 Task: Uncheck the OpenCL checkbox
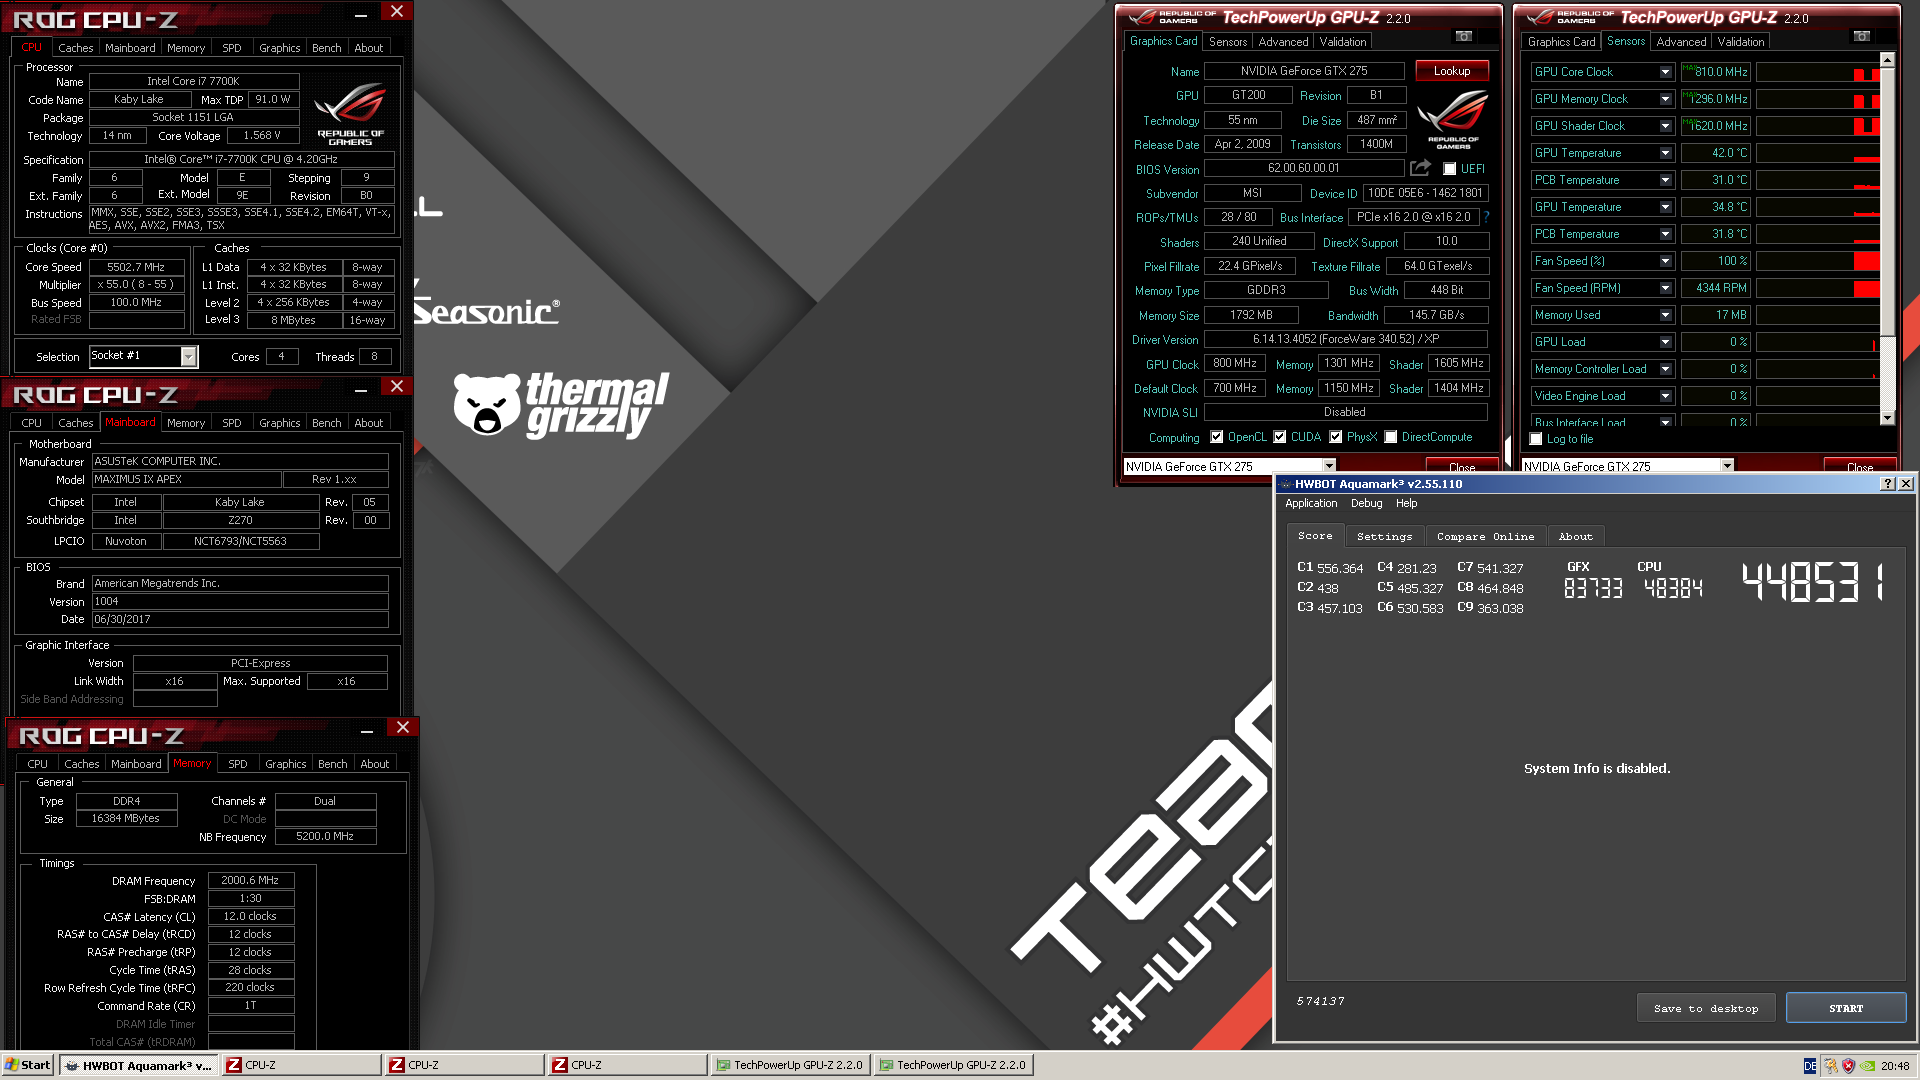pos(1217,437)
